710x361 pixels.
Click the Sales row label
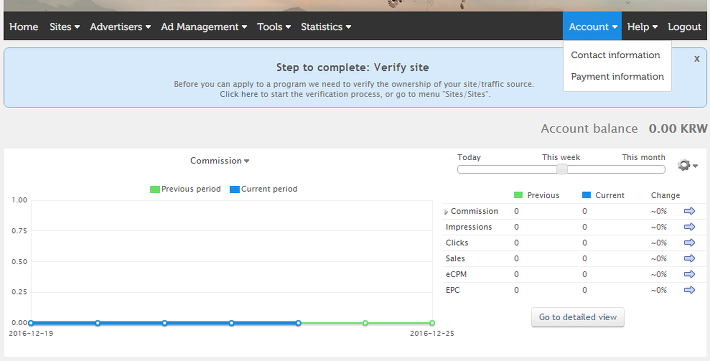coord(455,259)
